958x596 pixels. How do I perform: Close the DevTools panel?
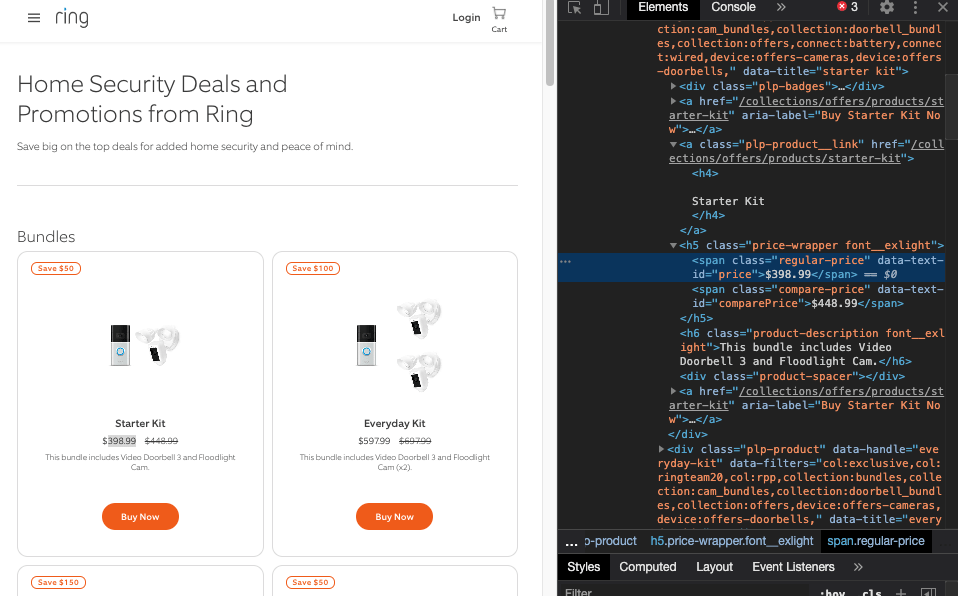(943, 7)
